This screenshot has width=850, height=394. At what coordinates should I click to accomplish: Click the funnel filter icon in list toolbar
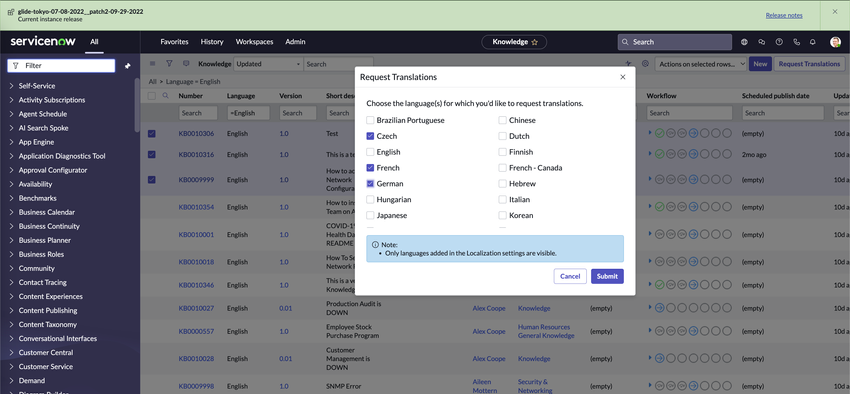(169, 63)
